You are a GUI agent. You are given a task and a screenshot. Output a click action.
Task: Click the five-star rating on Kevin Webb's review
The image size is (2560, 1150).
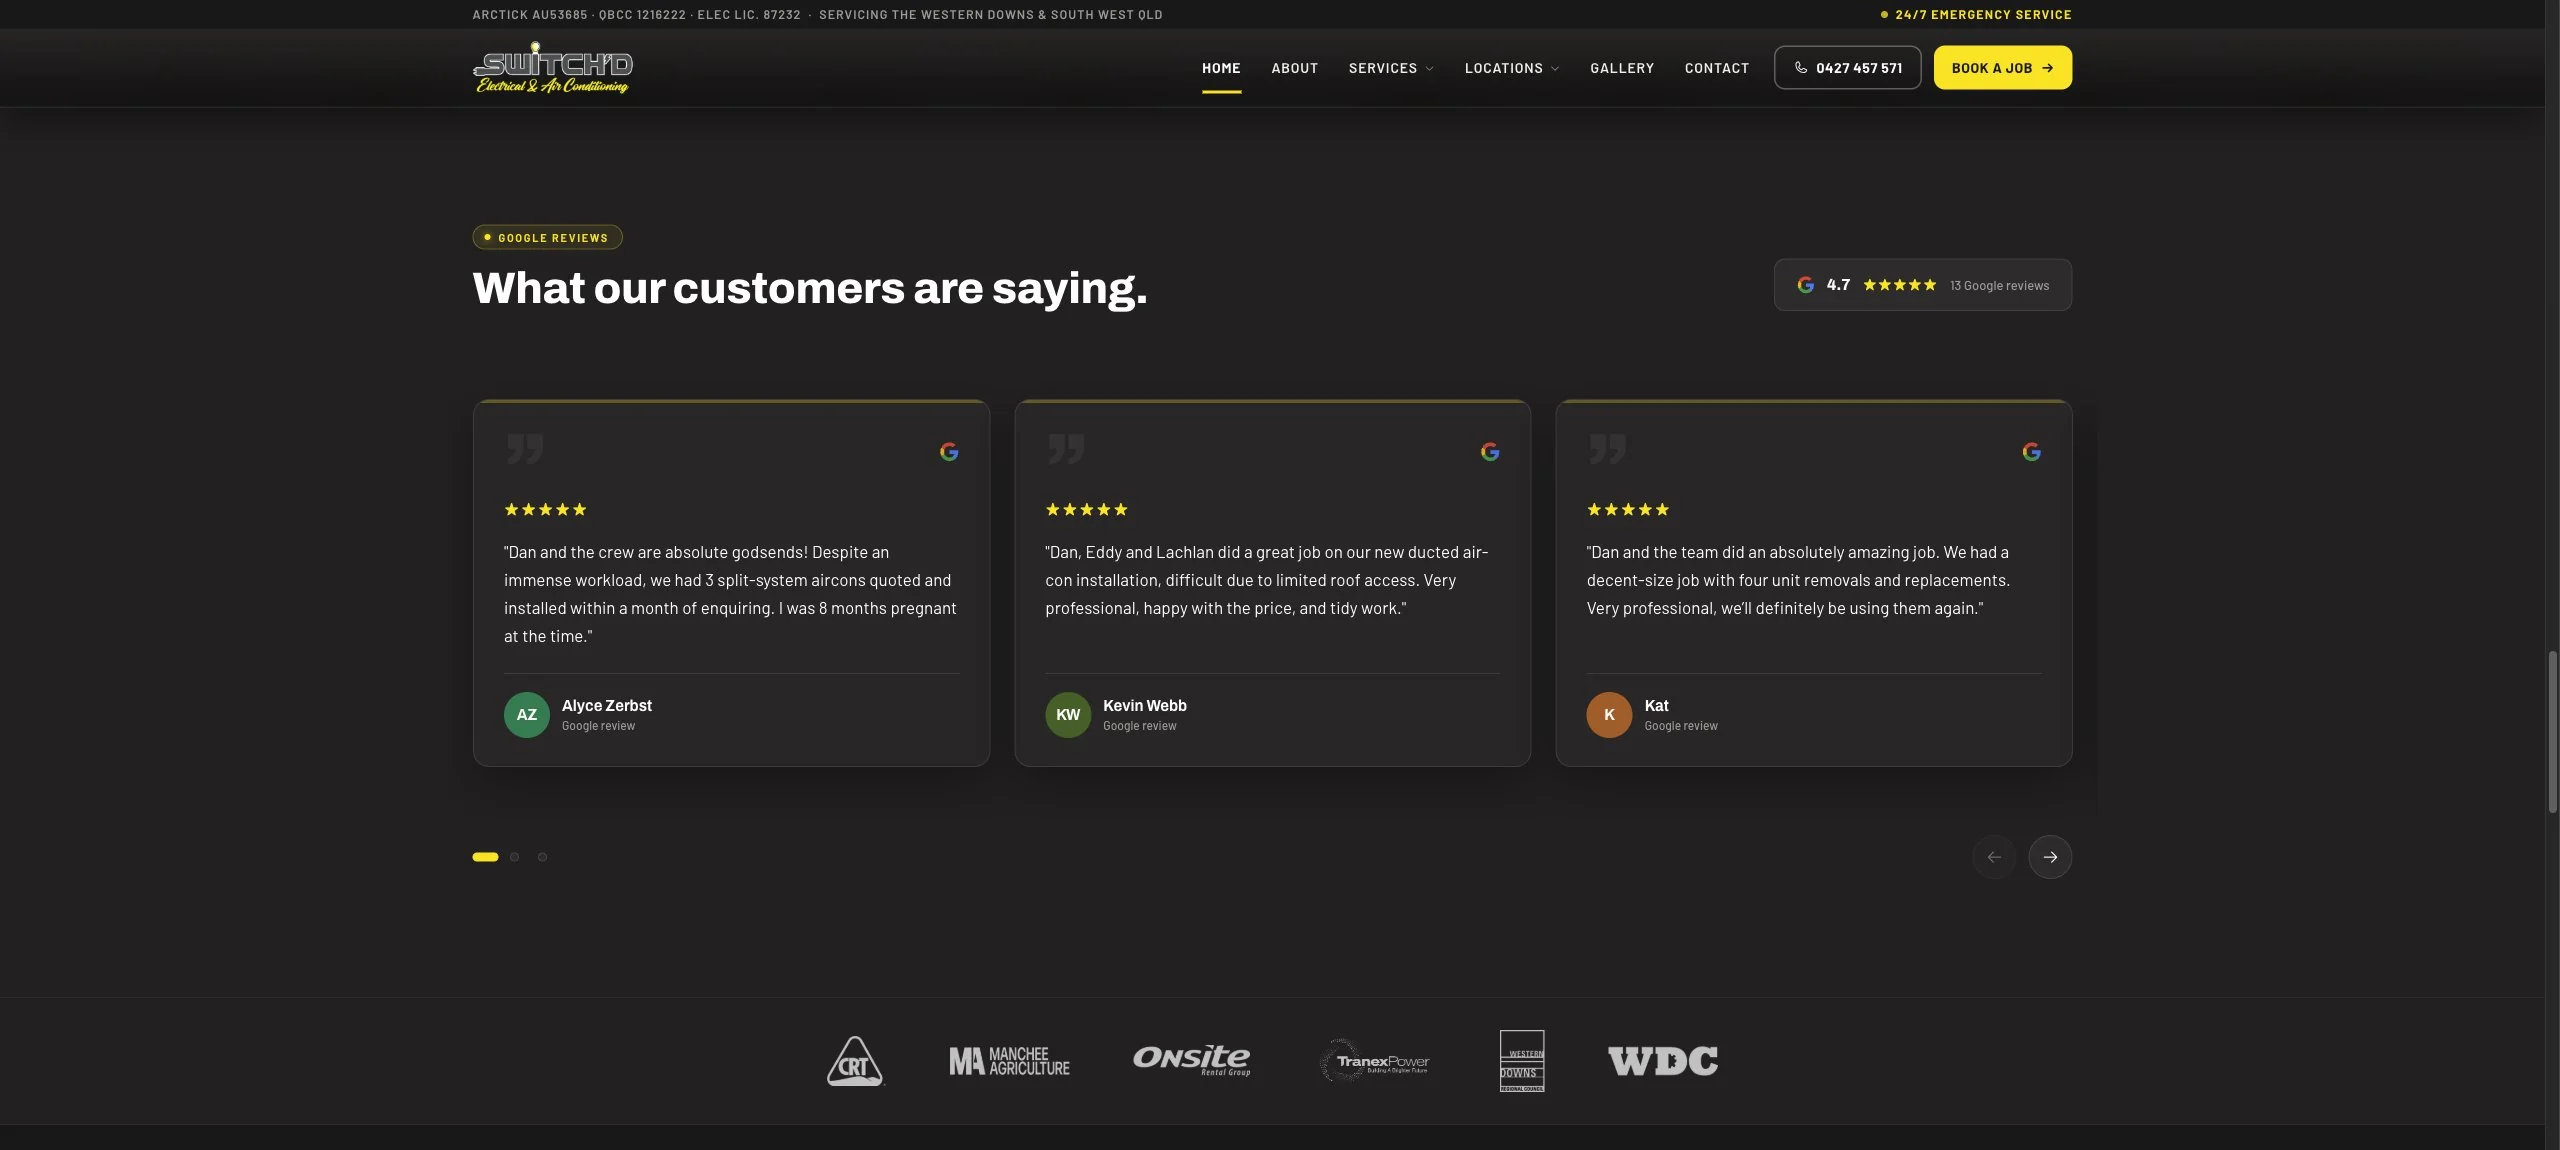pyautogui.click(x=1086, y=510)
